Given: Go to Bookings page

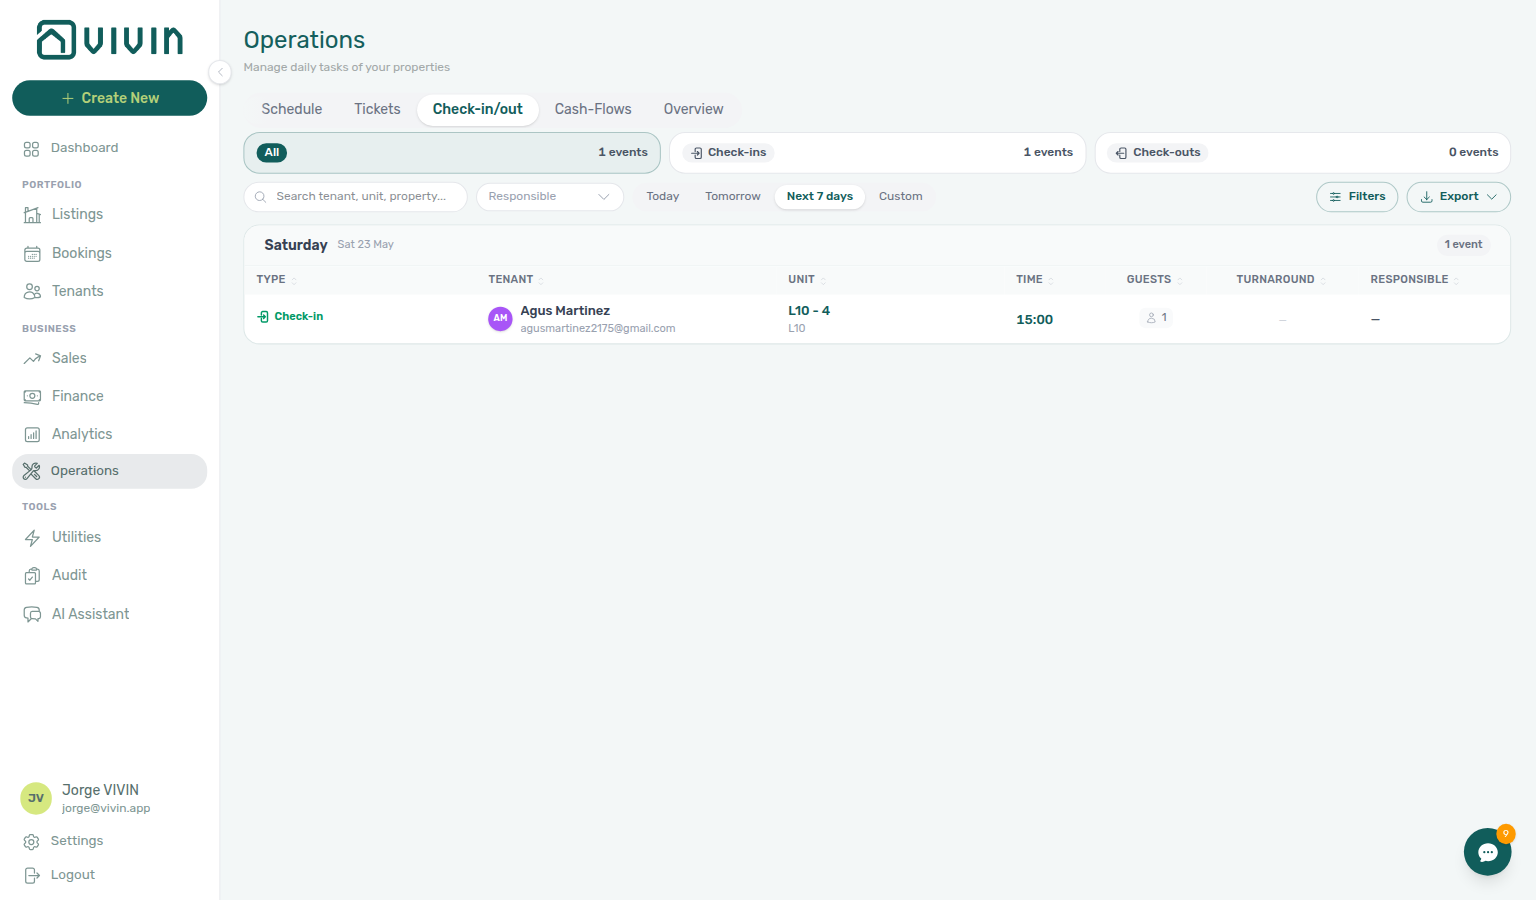Looking at the screenshot, I should [x=82, y=253].
